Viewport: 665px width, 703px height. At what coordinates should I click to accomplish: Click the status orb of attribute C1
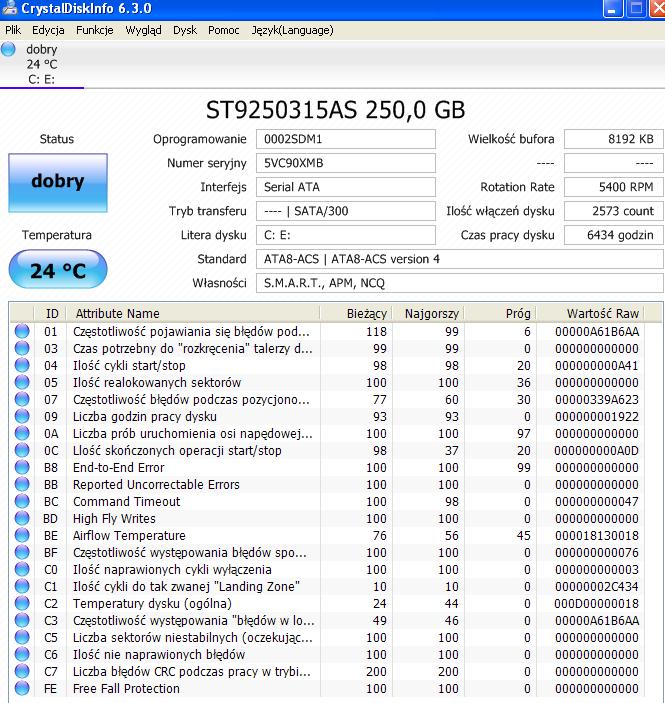pos(22,586)
